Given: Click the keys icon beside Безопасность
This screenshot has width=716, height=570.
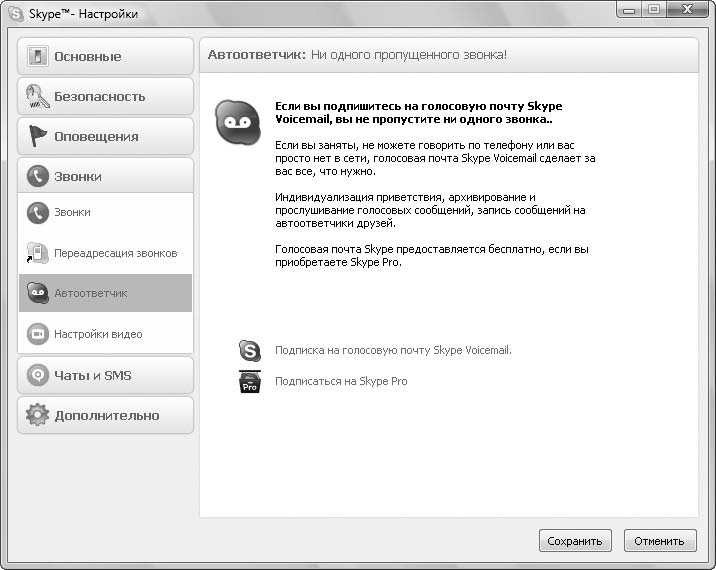Looking at the screenshot, I should click(x=37, y=96).
